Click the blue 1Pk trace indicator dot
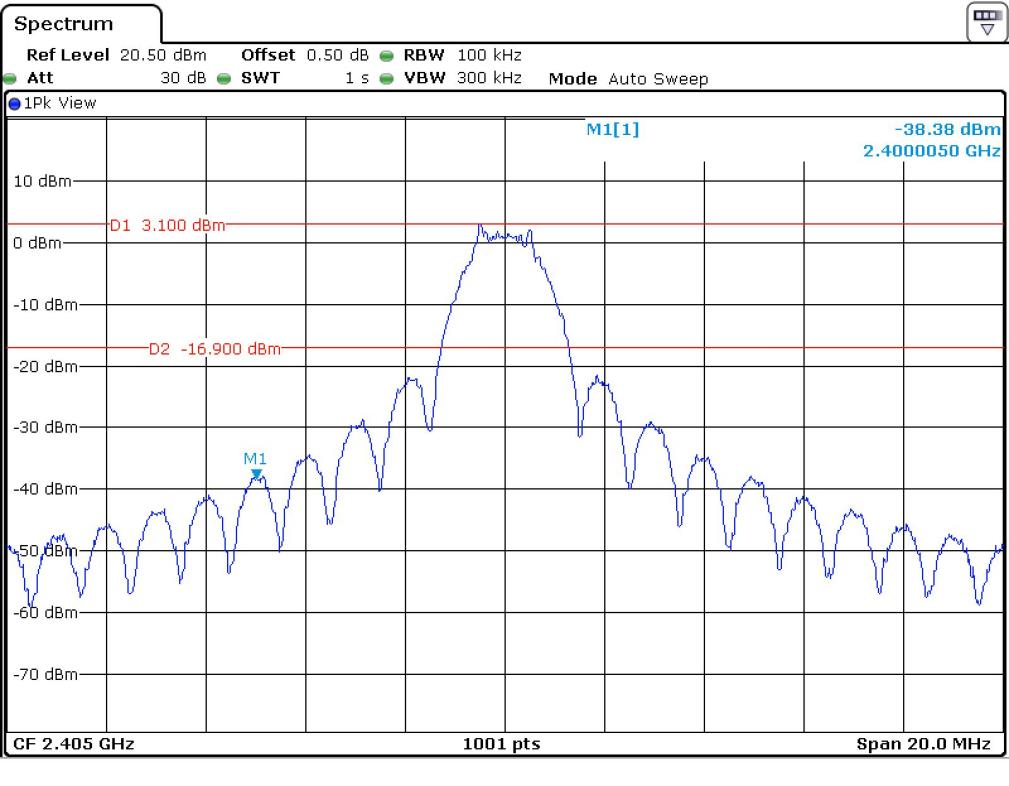1009x786 pixels. tap(14, 104)
